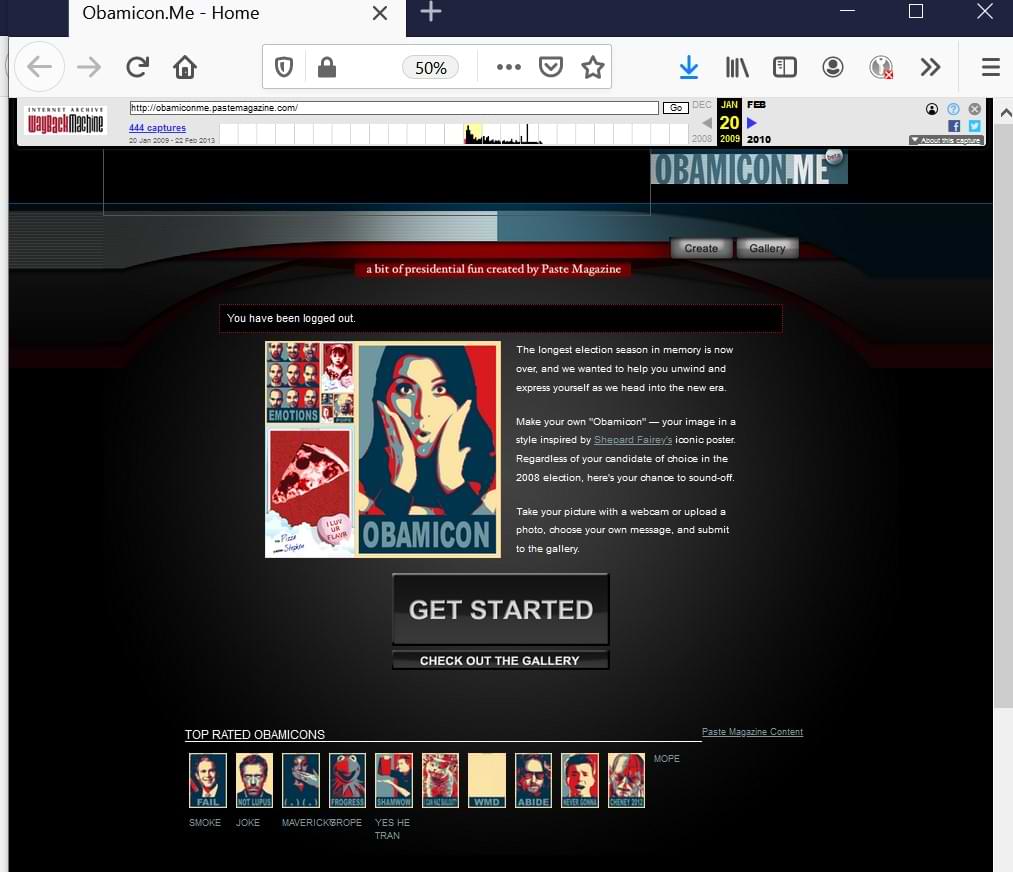Open the 444 captures link
Image resolution: width=1013 pixels, height=872 pixels.
tap(157, 128)
